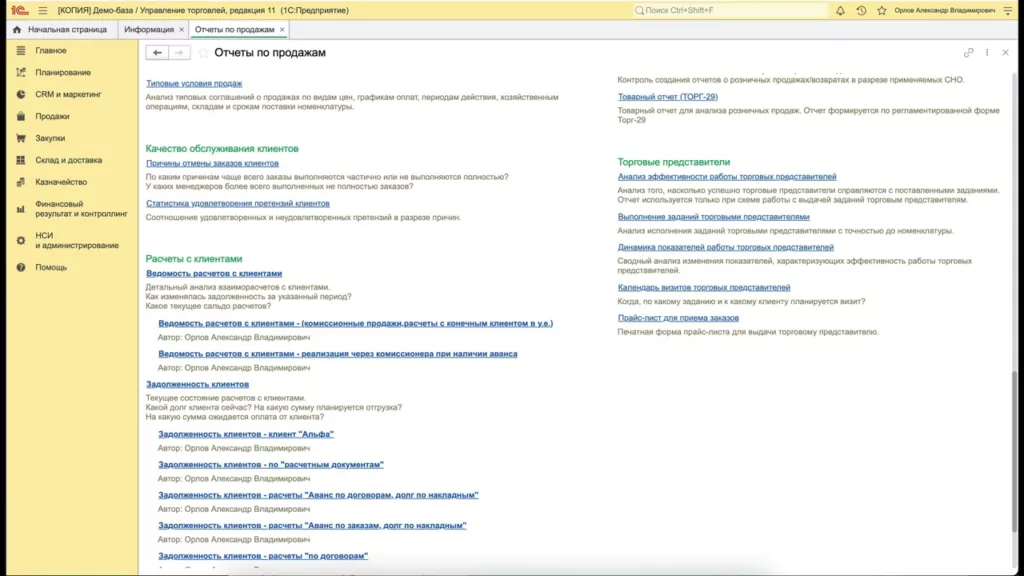Click in the search field Поиск

point(729,10)
